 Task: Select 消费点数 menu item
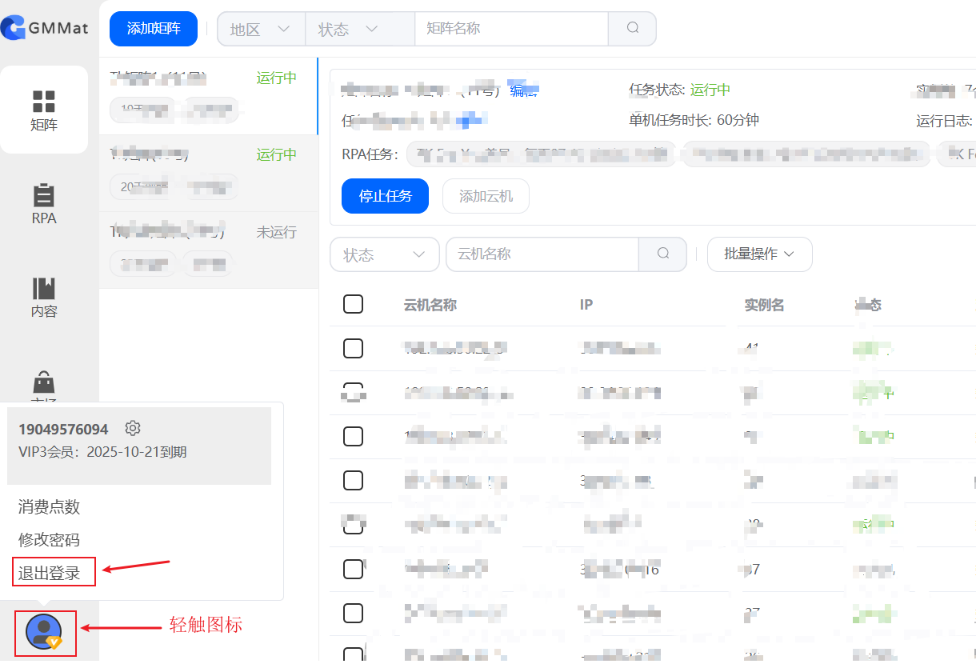[49, 507]
